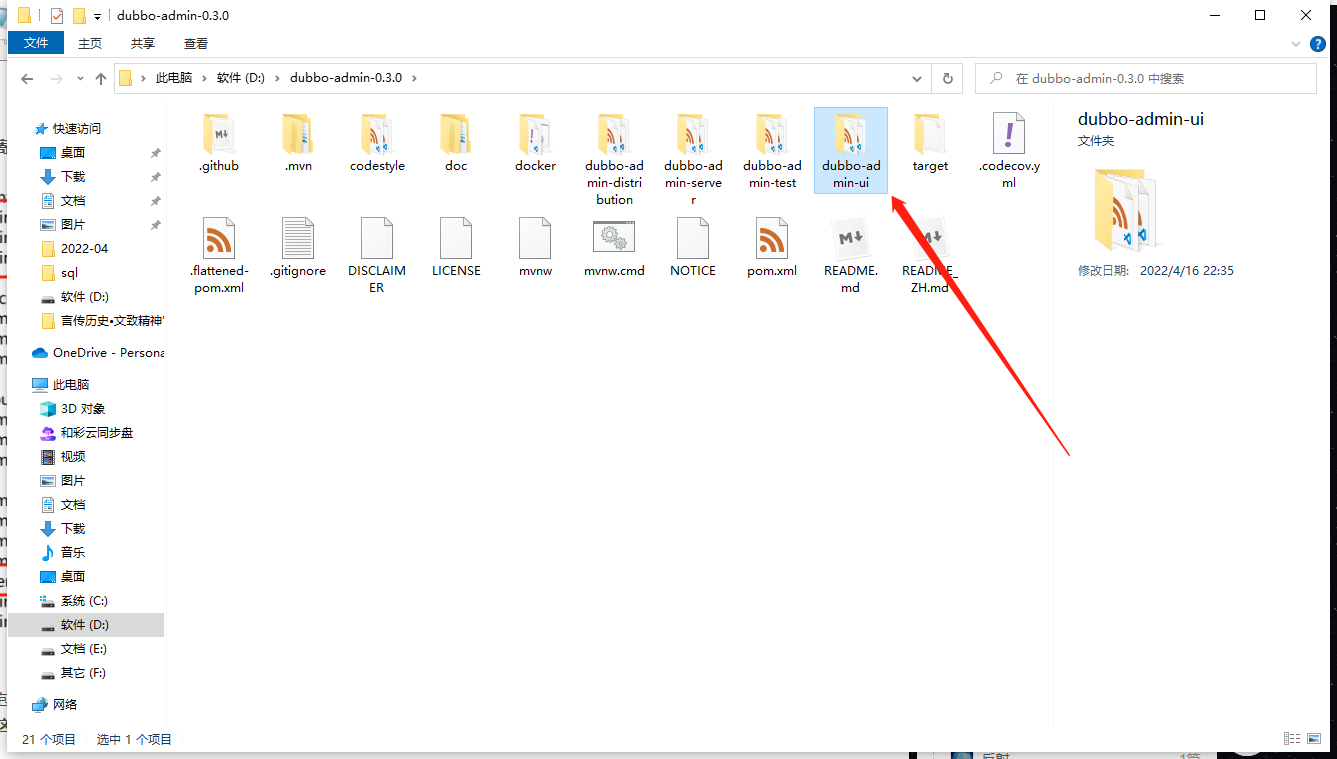This screenshot has height=759, width=1337.
Task: Select OneDrive - Personal in navigation pane
Action: pos(98,352)
